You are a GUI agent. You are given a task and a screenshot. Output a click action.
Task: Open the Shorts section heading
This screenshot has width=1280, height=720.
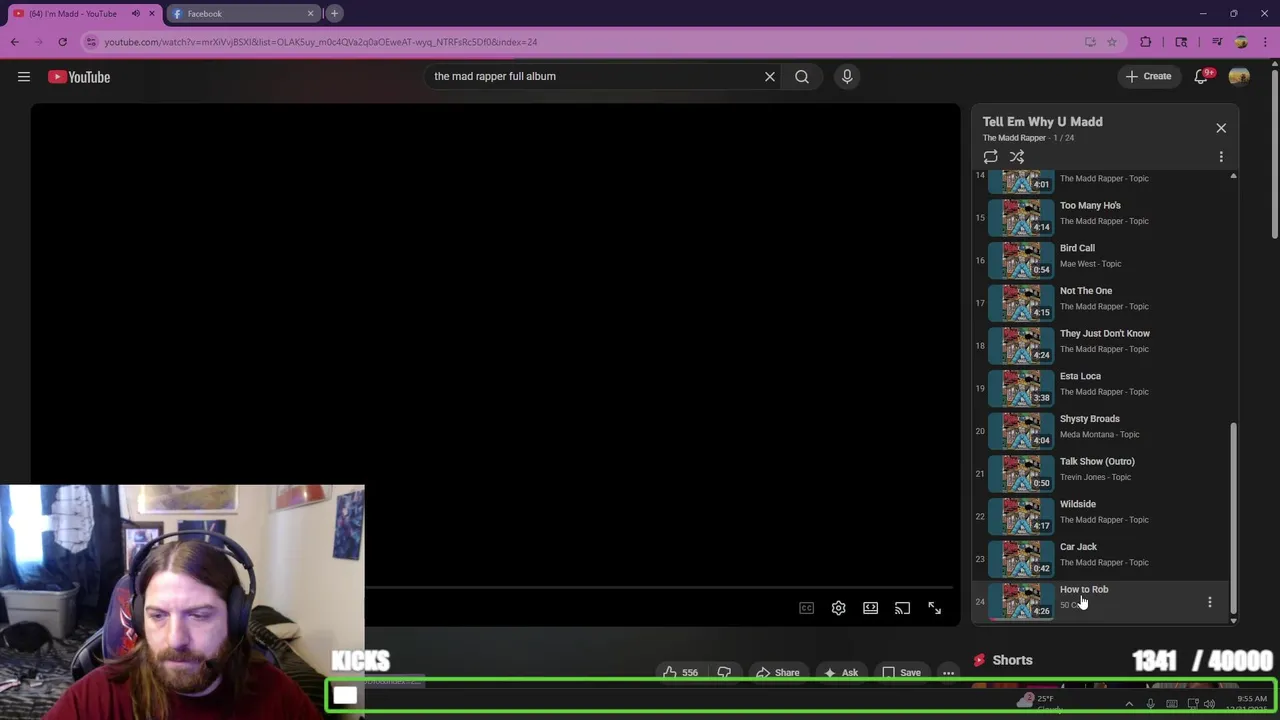(1012, 660)
